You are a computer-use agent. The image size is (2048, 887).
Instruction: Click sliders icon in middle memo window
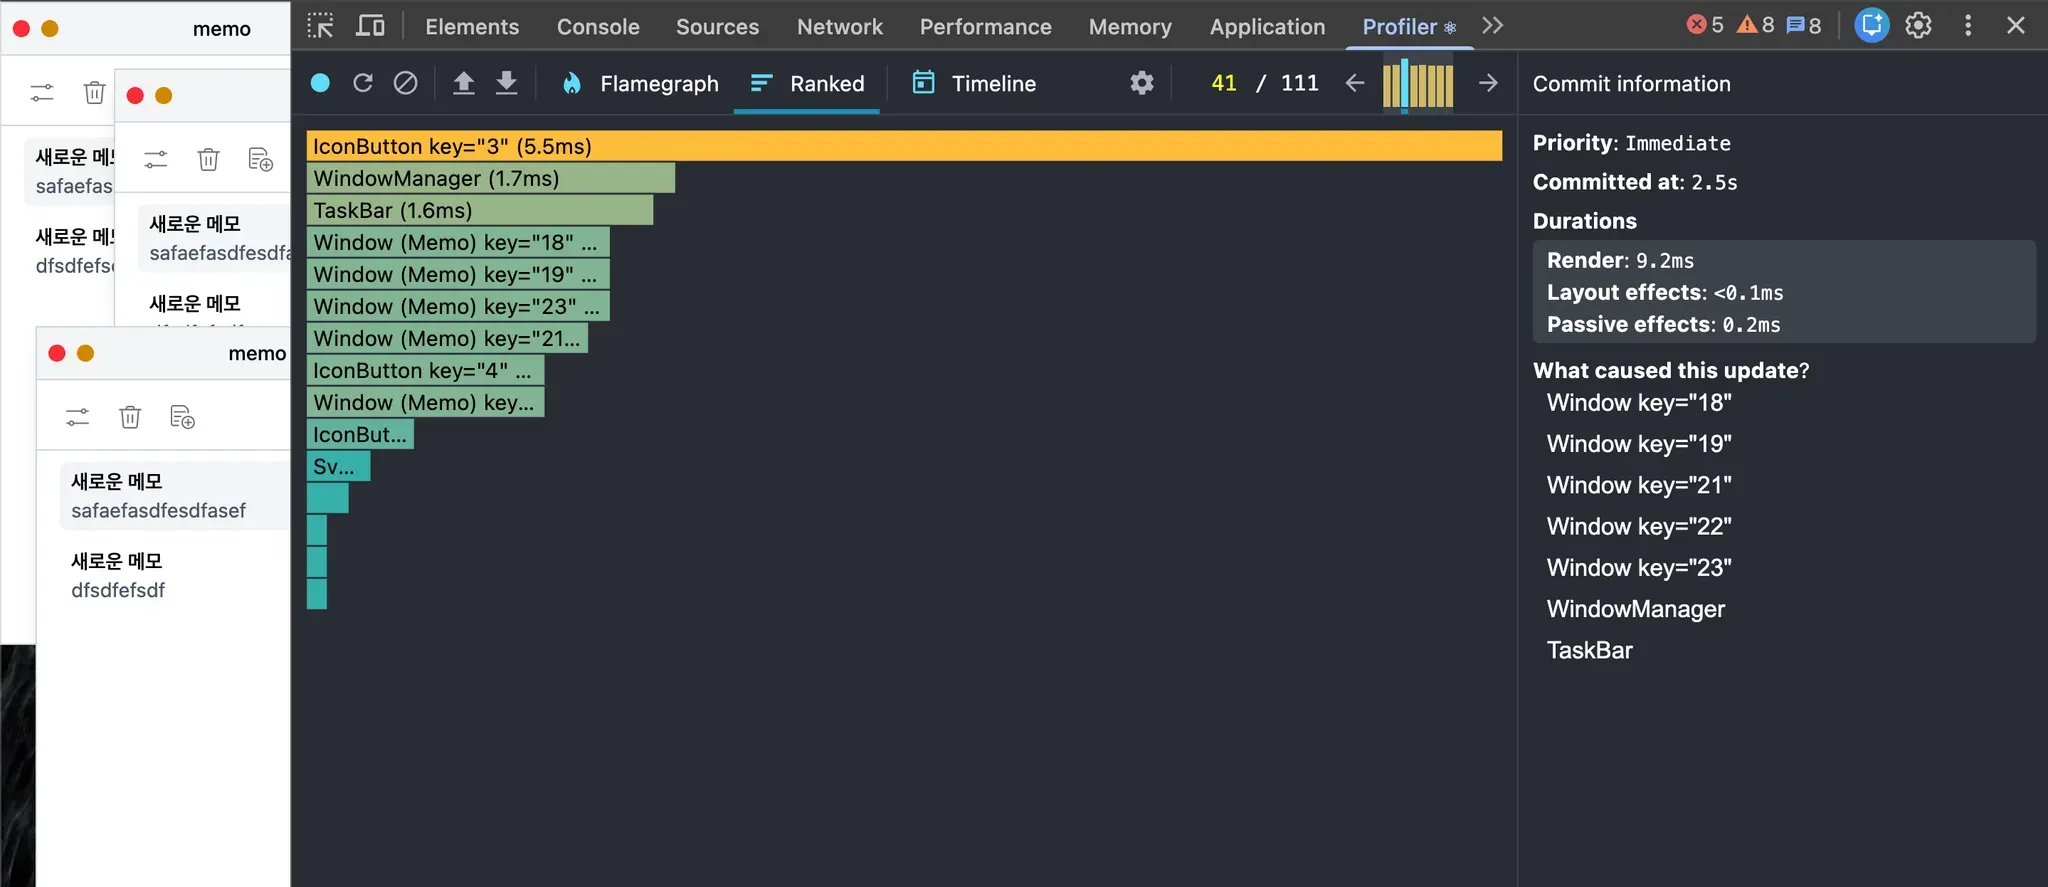pyautogui.click(x=155, y=159)
